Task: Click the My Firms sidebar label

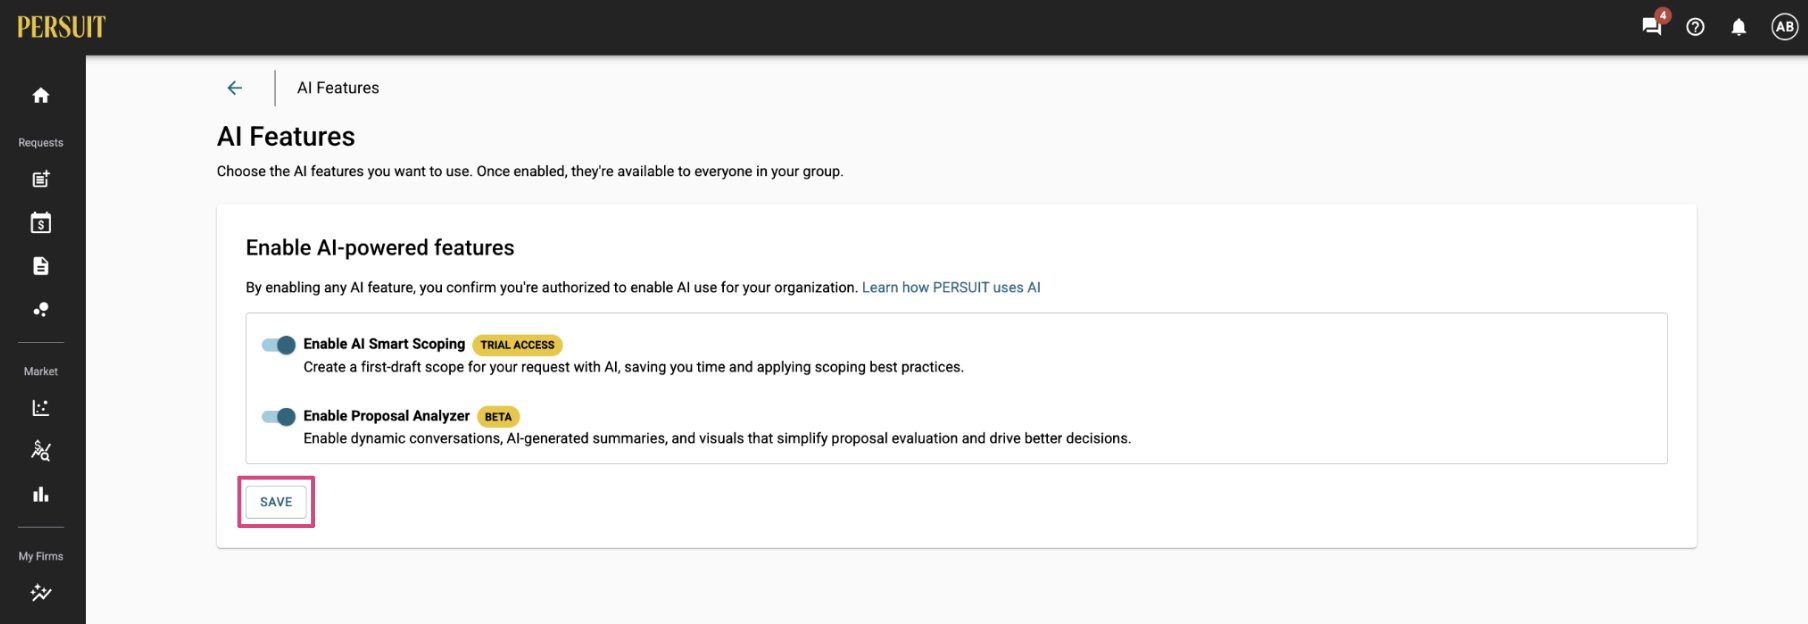Action: tap(41, 556)
